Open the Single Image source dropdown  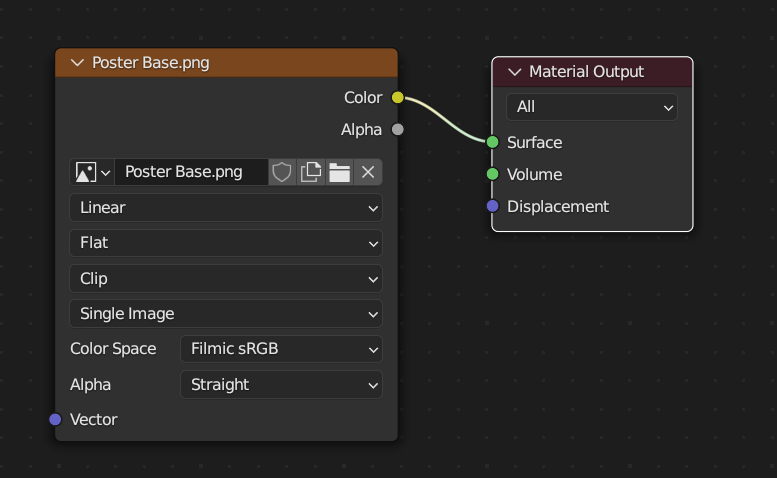point(226,314)
